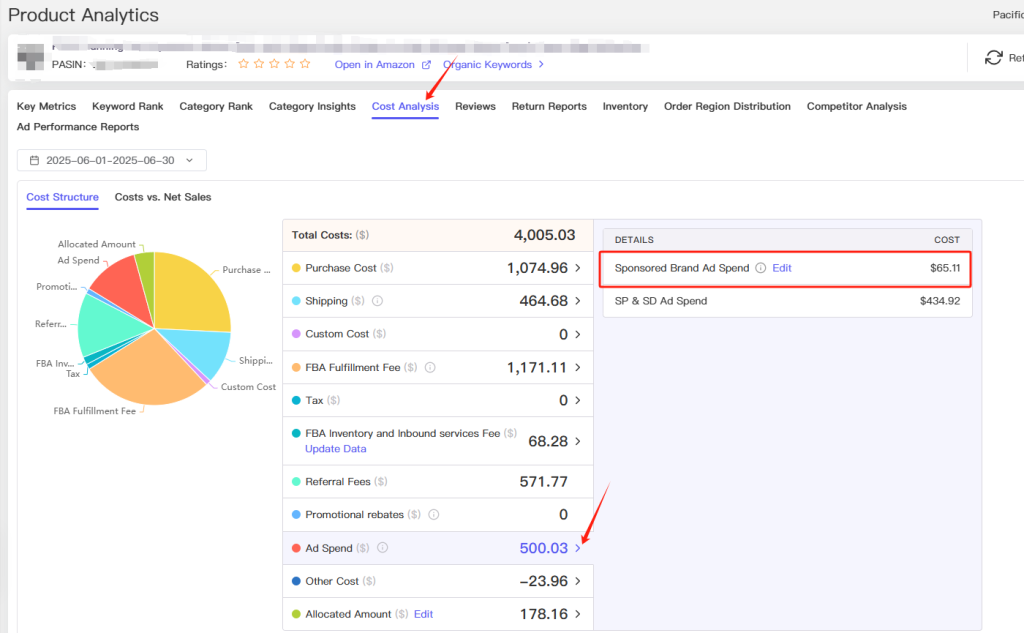Image resolution: width=1024 pixels, height=633 pixels.
Task: Expand the Ad Spend row chevron
Action: [x=578, y=548]
